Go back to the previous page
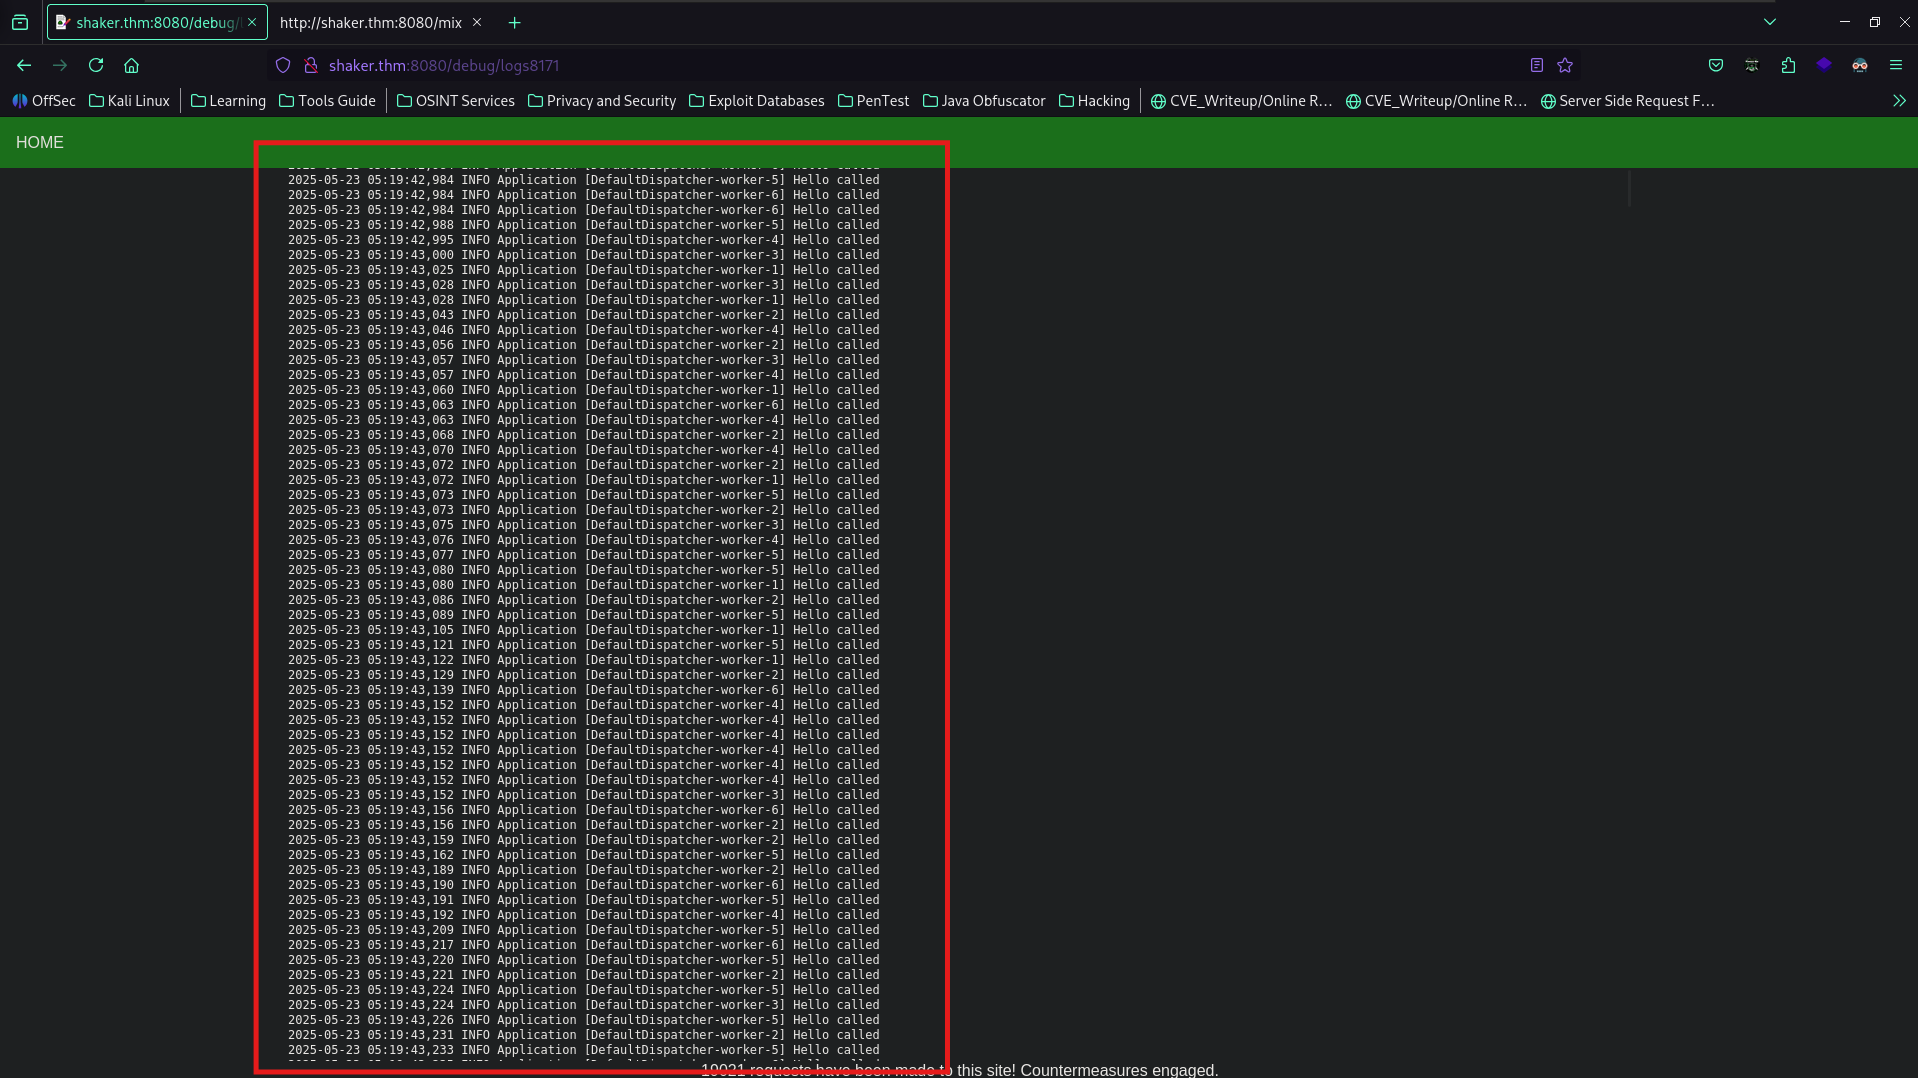The height and width of the screenshot is (1078, 1918). pyautogui.click(x=24, y=65)
